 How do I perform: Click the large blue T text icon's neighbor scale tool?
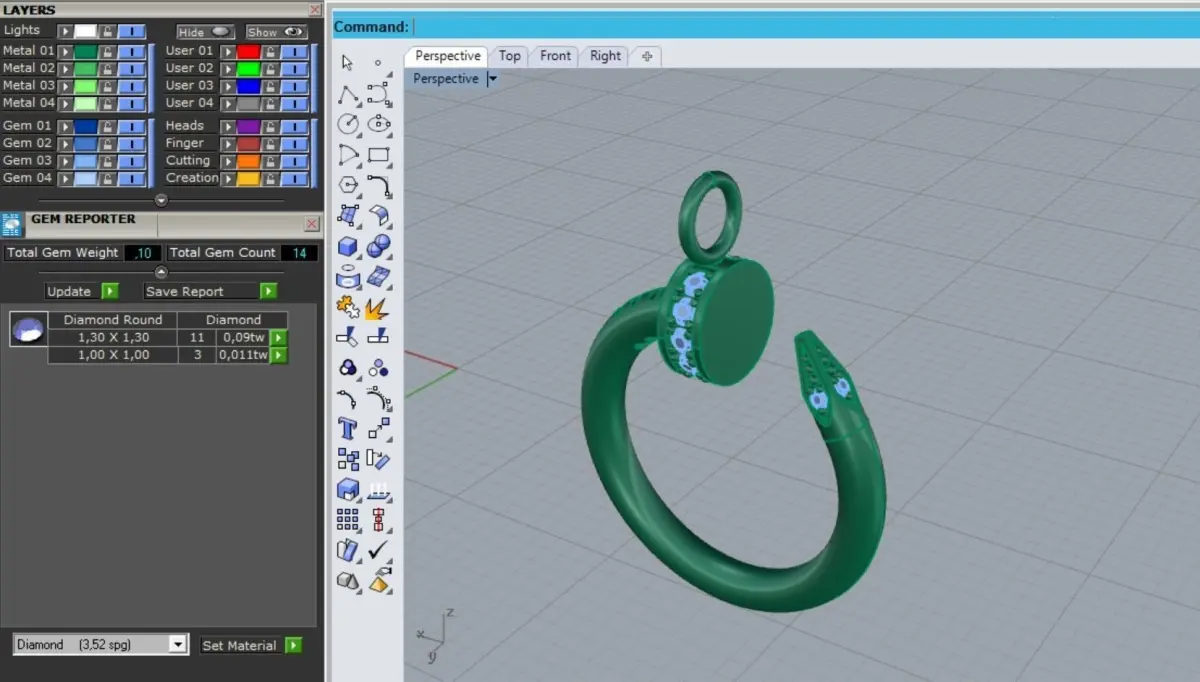pyautogui.click(x=378, y=429)
